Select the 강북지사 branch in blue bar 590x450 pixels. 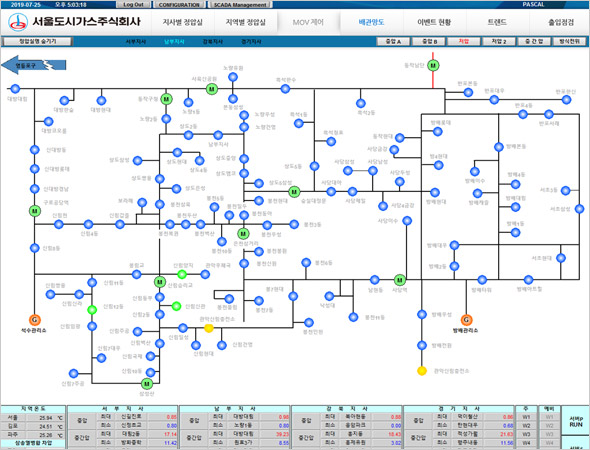tap(213, 41)
